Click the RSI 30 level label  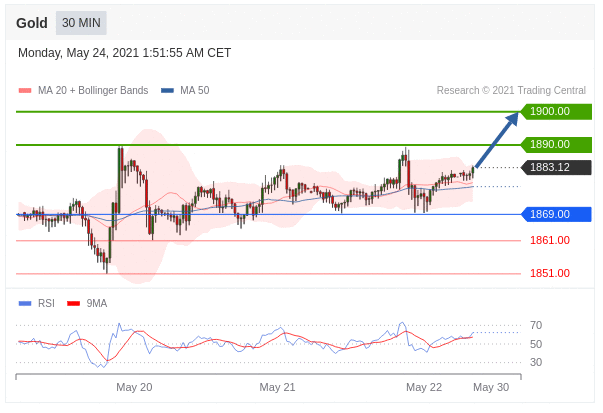pyautogui.click(x=536, y=362)
